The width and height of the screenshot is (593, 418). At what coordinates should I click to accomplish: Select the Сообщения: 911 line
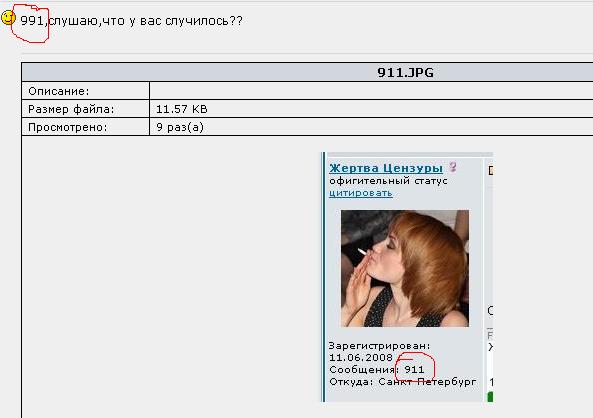coord(377,370)
